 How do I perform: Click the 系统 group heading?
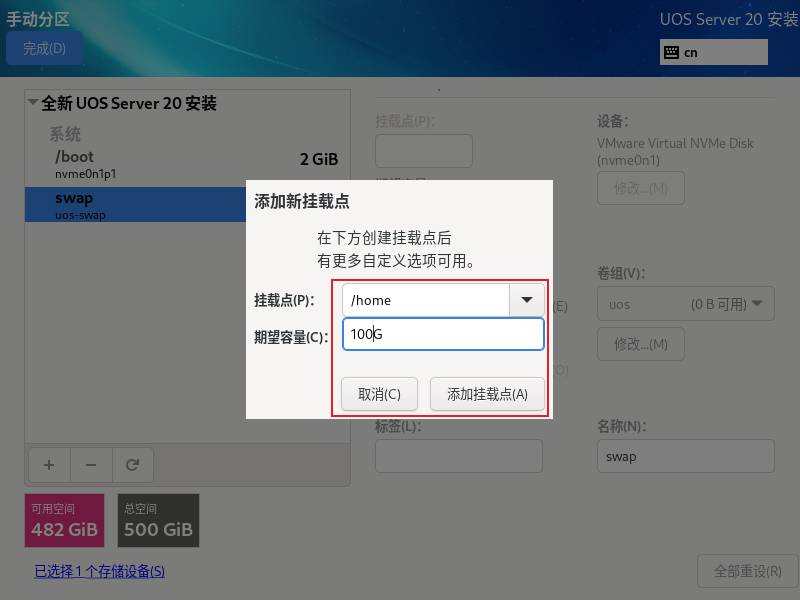pyautogui.click(x=65, y=134)
